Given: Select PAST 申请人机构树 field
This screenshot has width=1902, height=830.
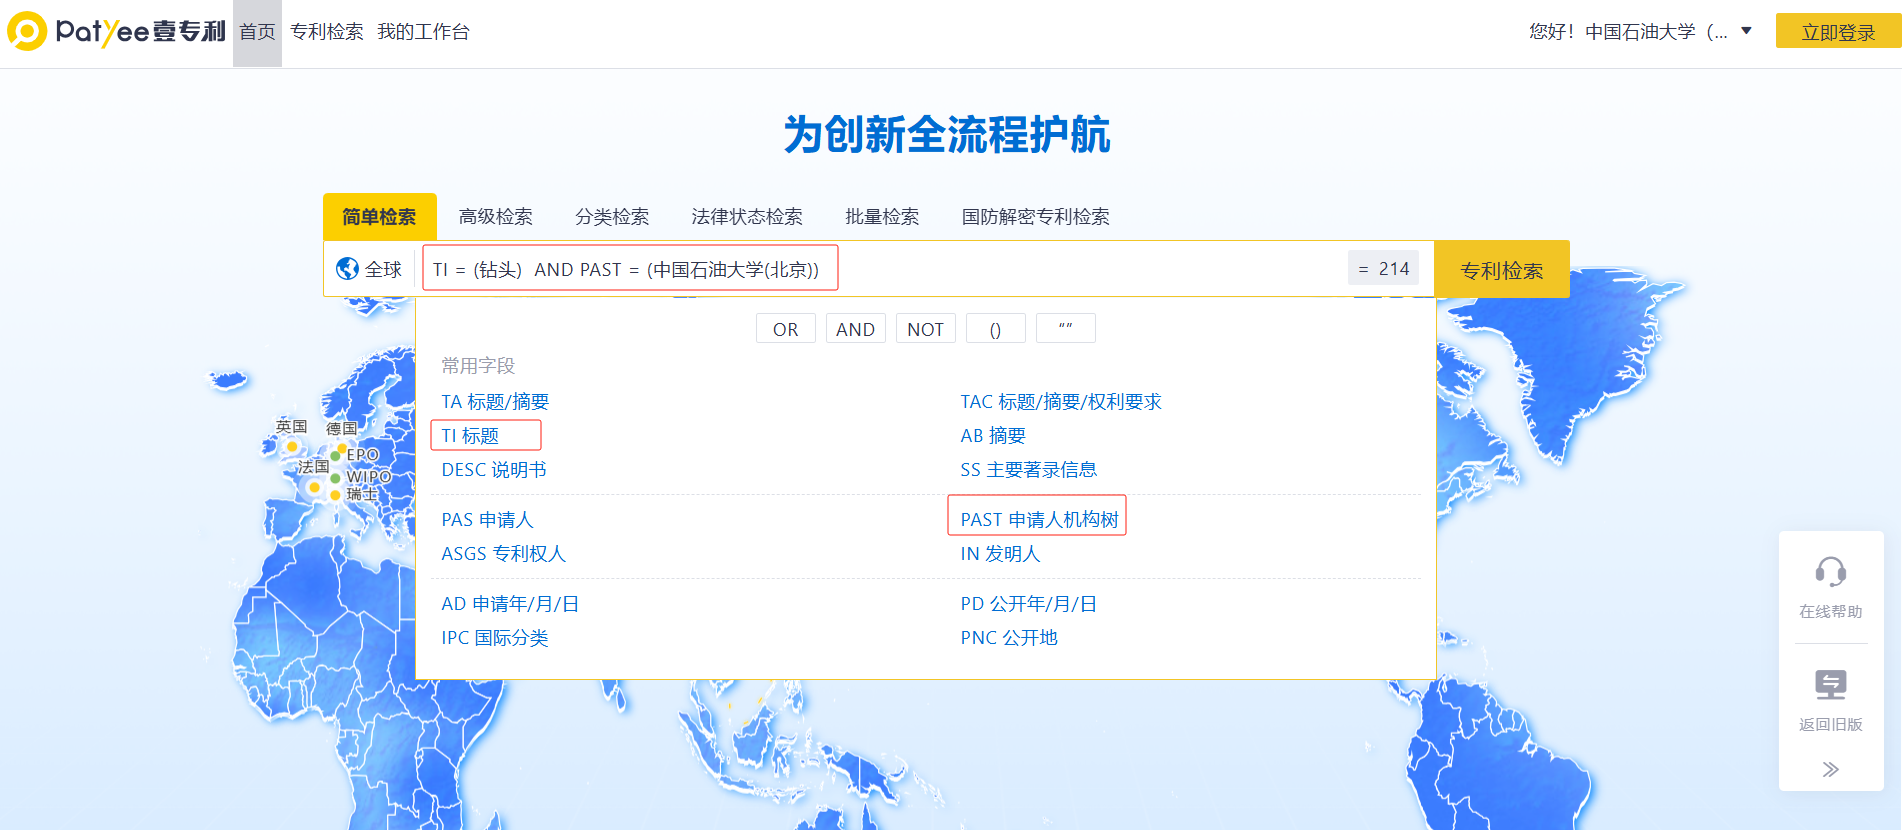Looking at the screenshot, I should tap(1038, 520).
